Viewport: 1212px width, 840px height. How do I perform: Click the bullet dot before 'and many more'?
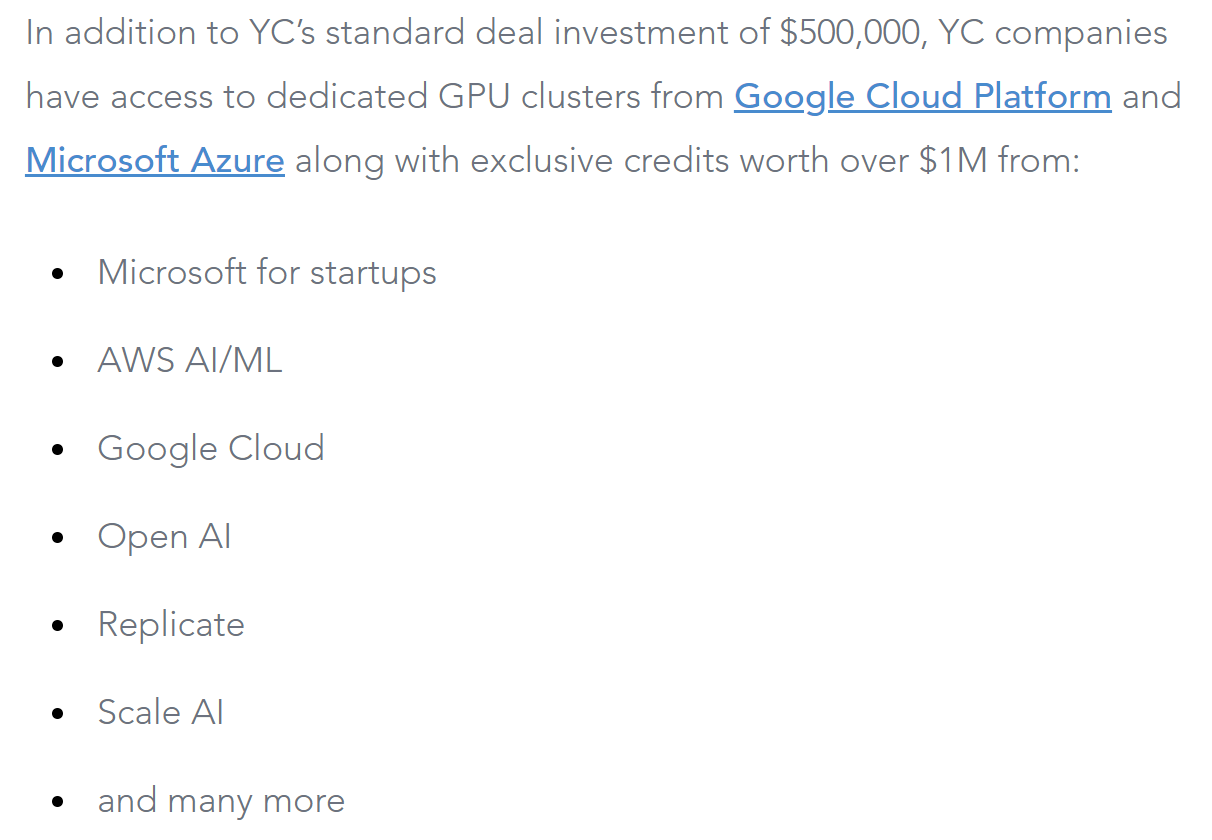tap(58, 802)
